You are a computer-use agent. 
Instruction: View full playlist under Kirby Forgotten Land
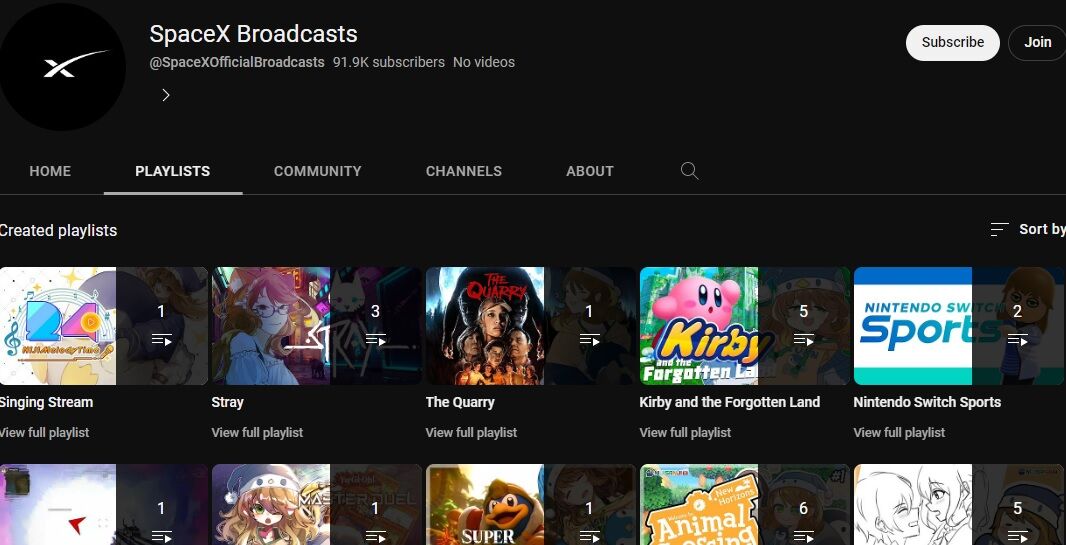tap(685, 433)
